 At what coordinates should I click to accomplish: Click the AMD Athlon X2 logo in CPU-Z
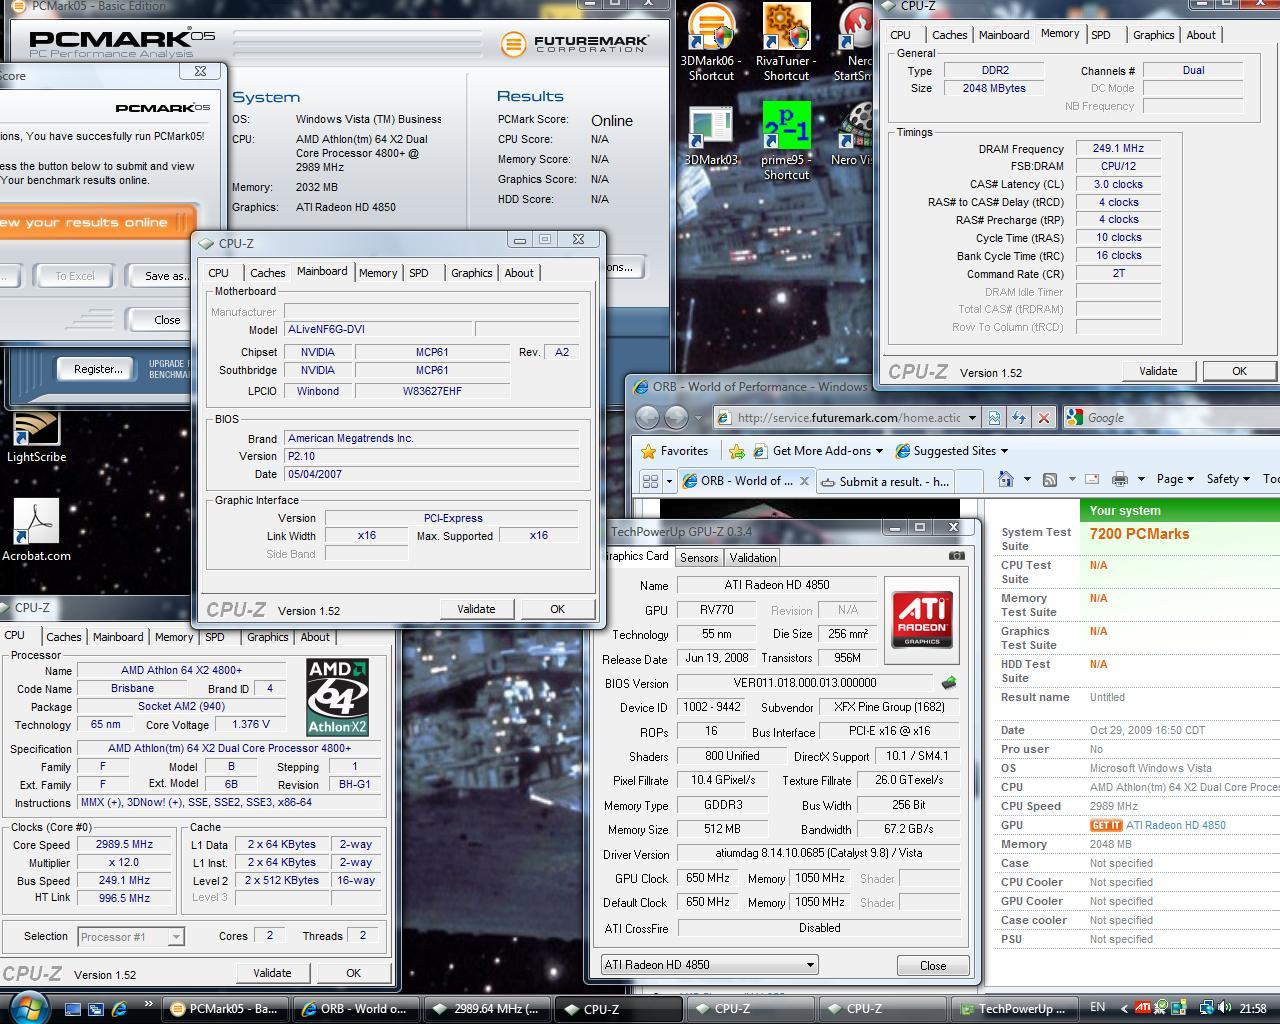coord(338,698)
